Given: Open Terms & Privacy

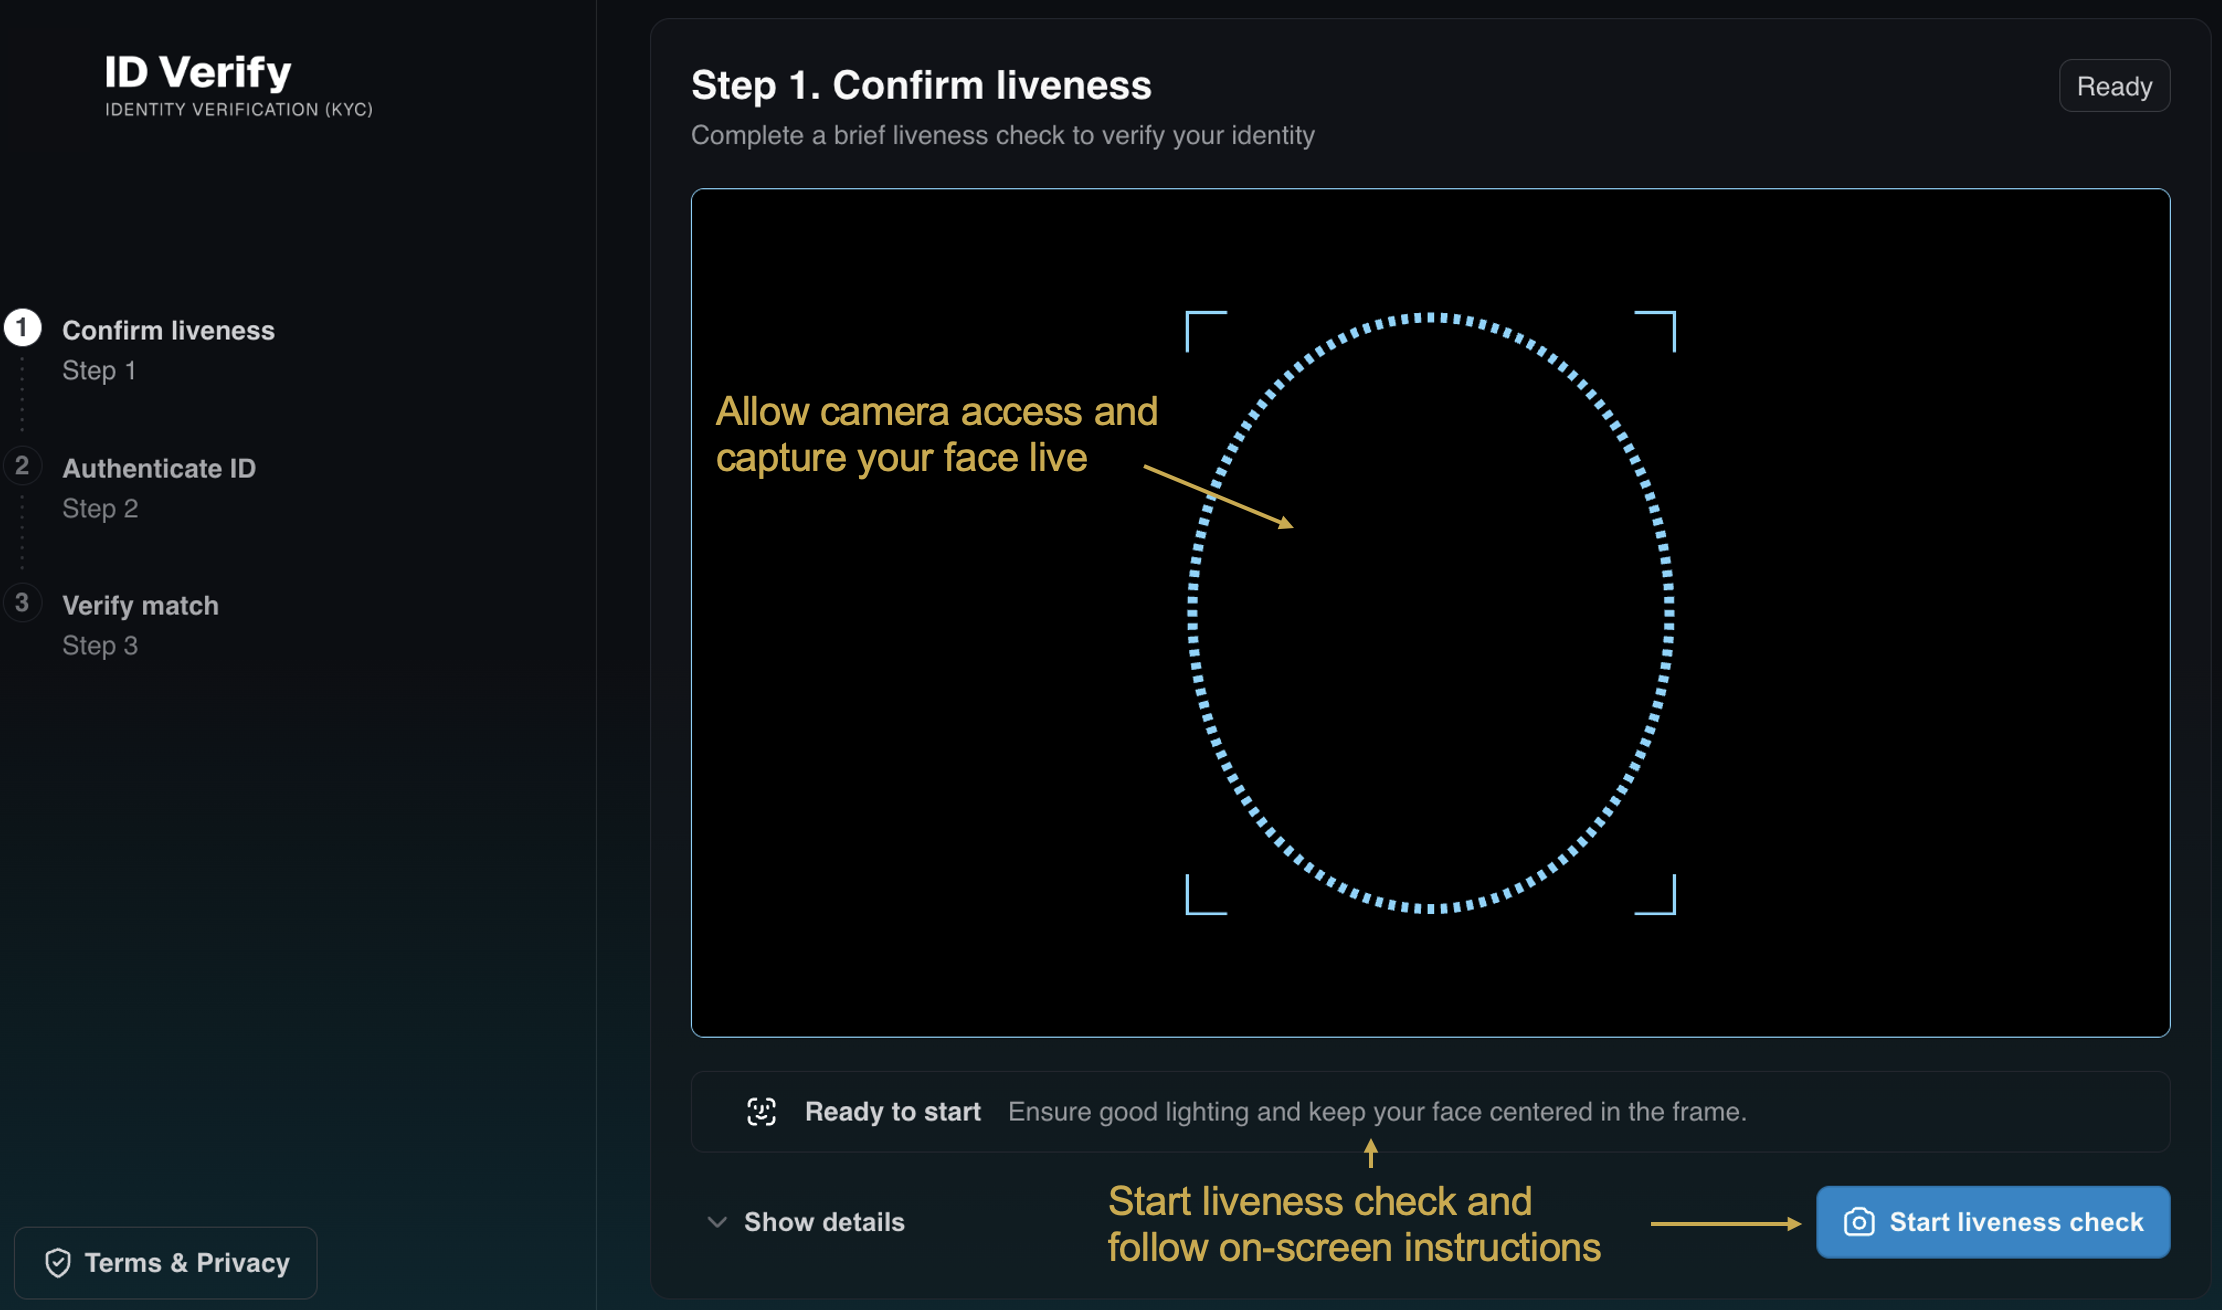Looking at the screenshot, I should click(166, 1263).
